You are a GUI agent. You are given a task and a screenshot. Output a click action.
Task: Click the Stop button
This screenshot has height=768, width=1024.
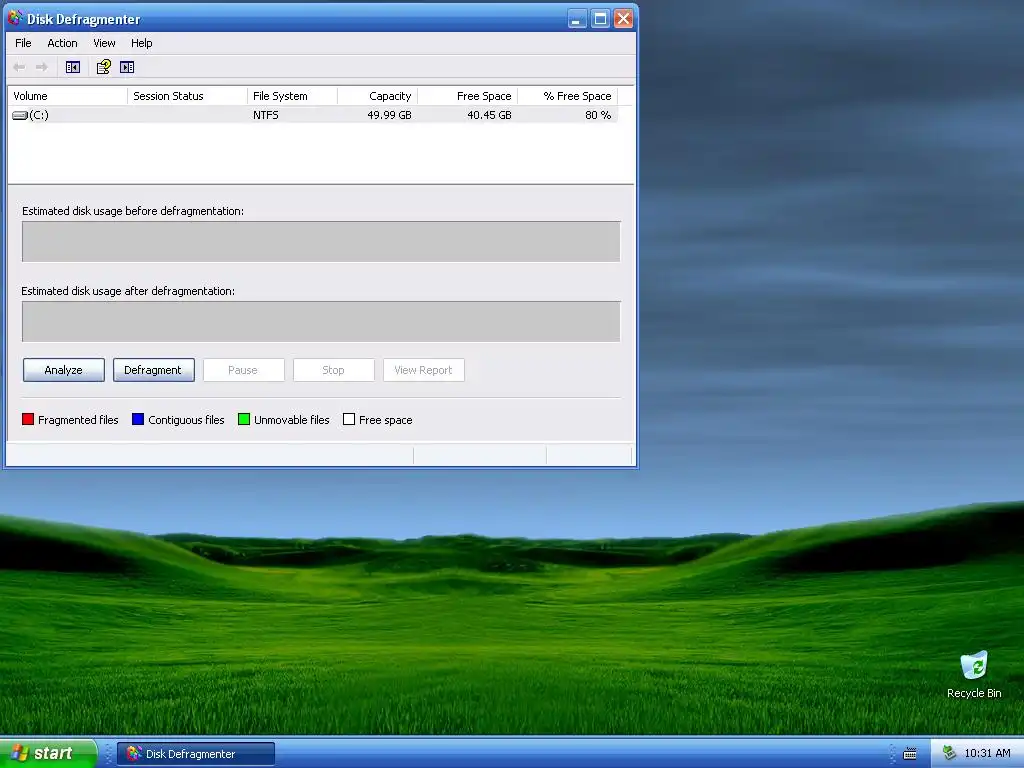pos(334,370)
